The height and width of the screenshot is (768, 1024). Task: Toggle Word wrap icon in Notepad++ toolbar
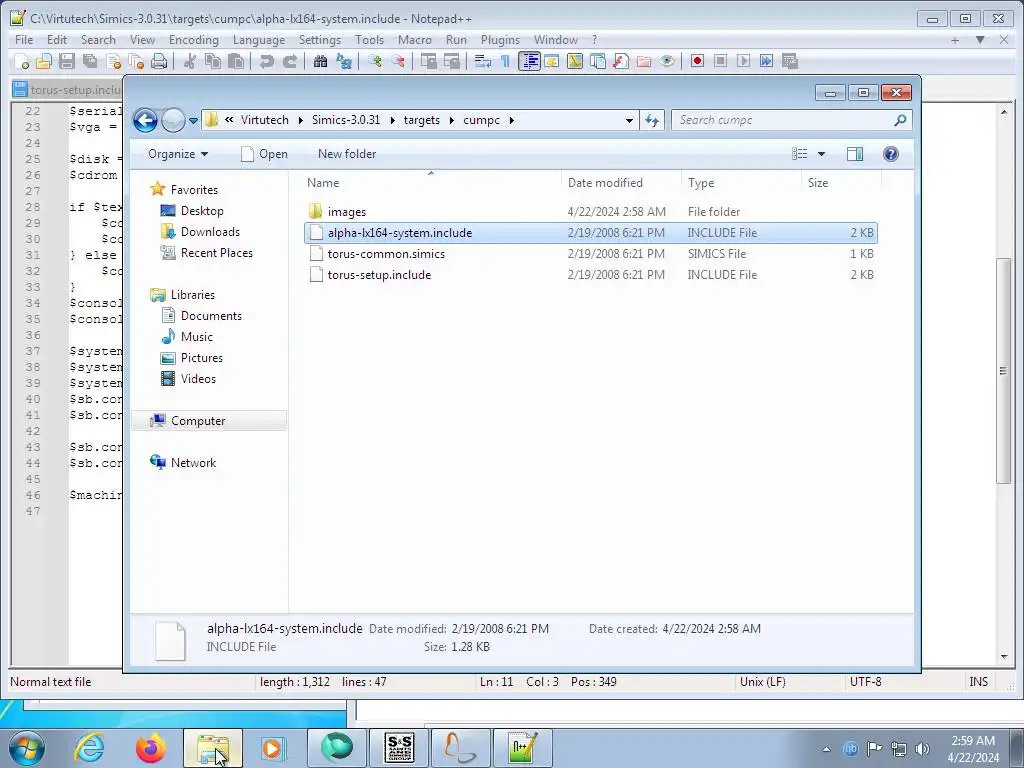(x=483, y=61)
